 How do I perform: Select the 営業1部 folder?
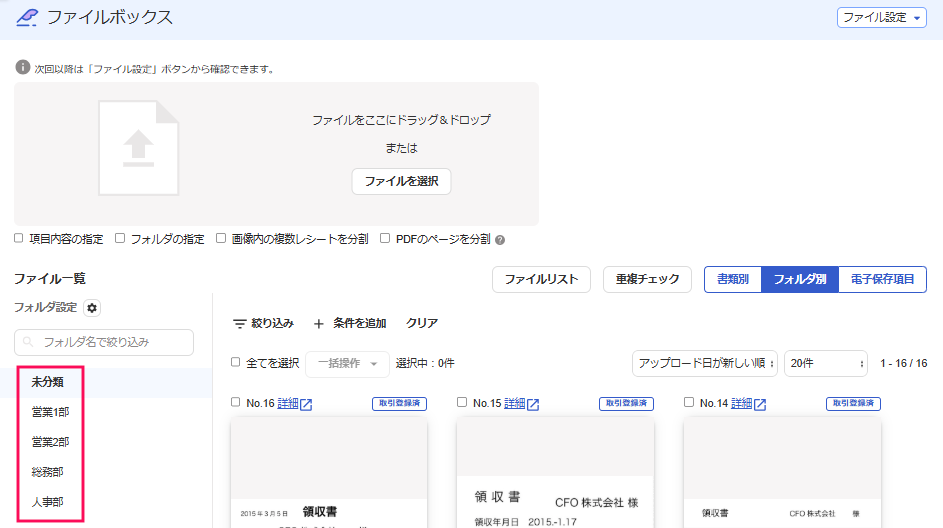51,412
